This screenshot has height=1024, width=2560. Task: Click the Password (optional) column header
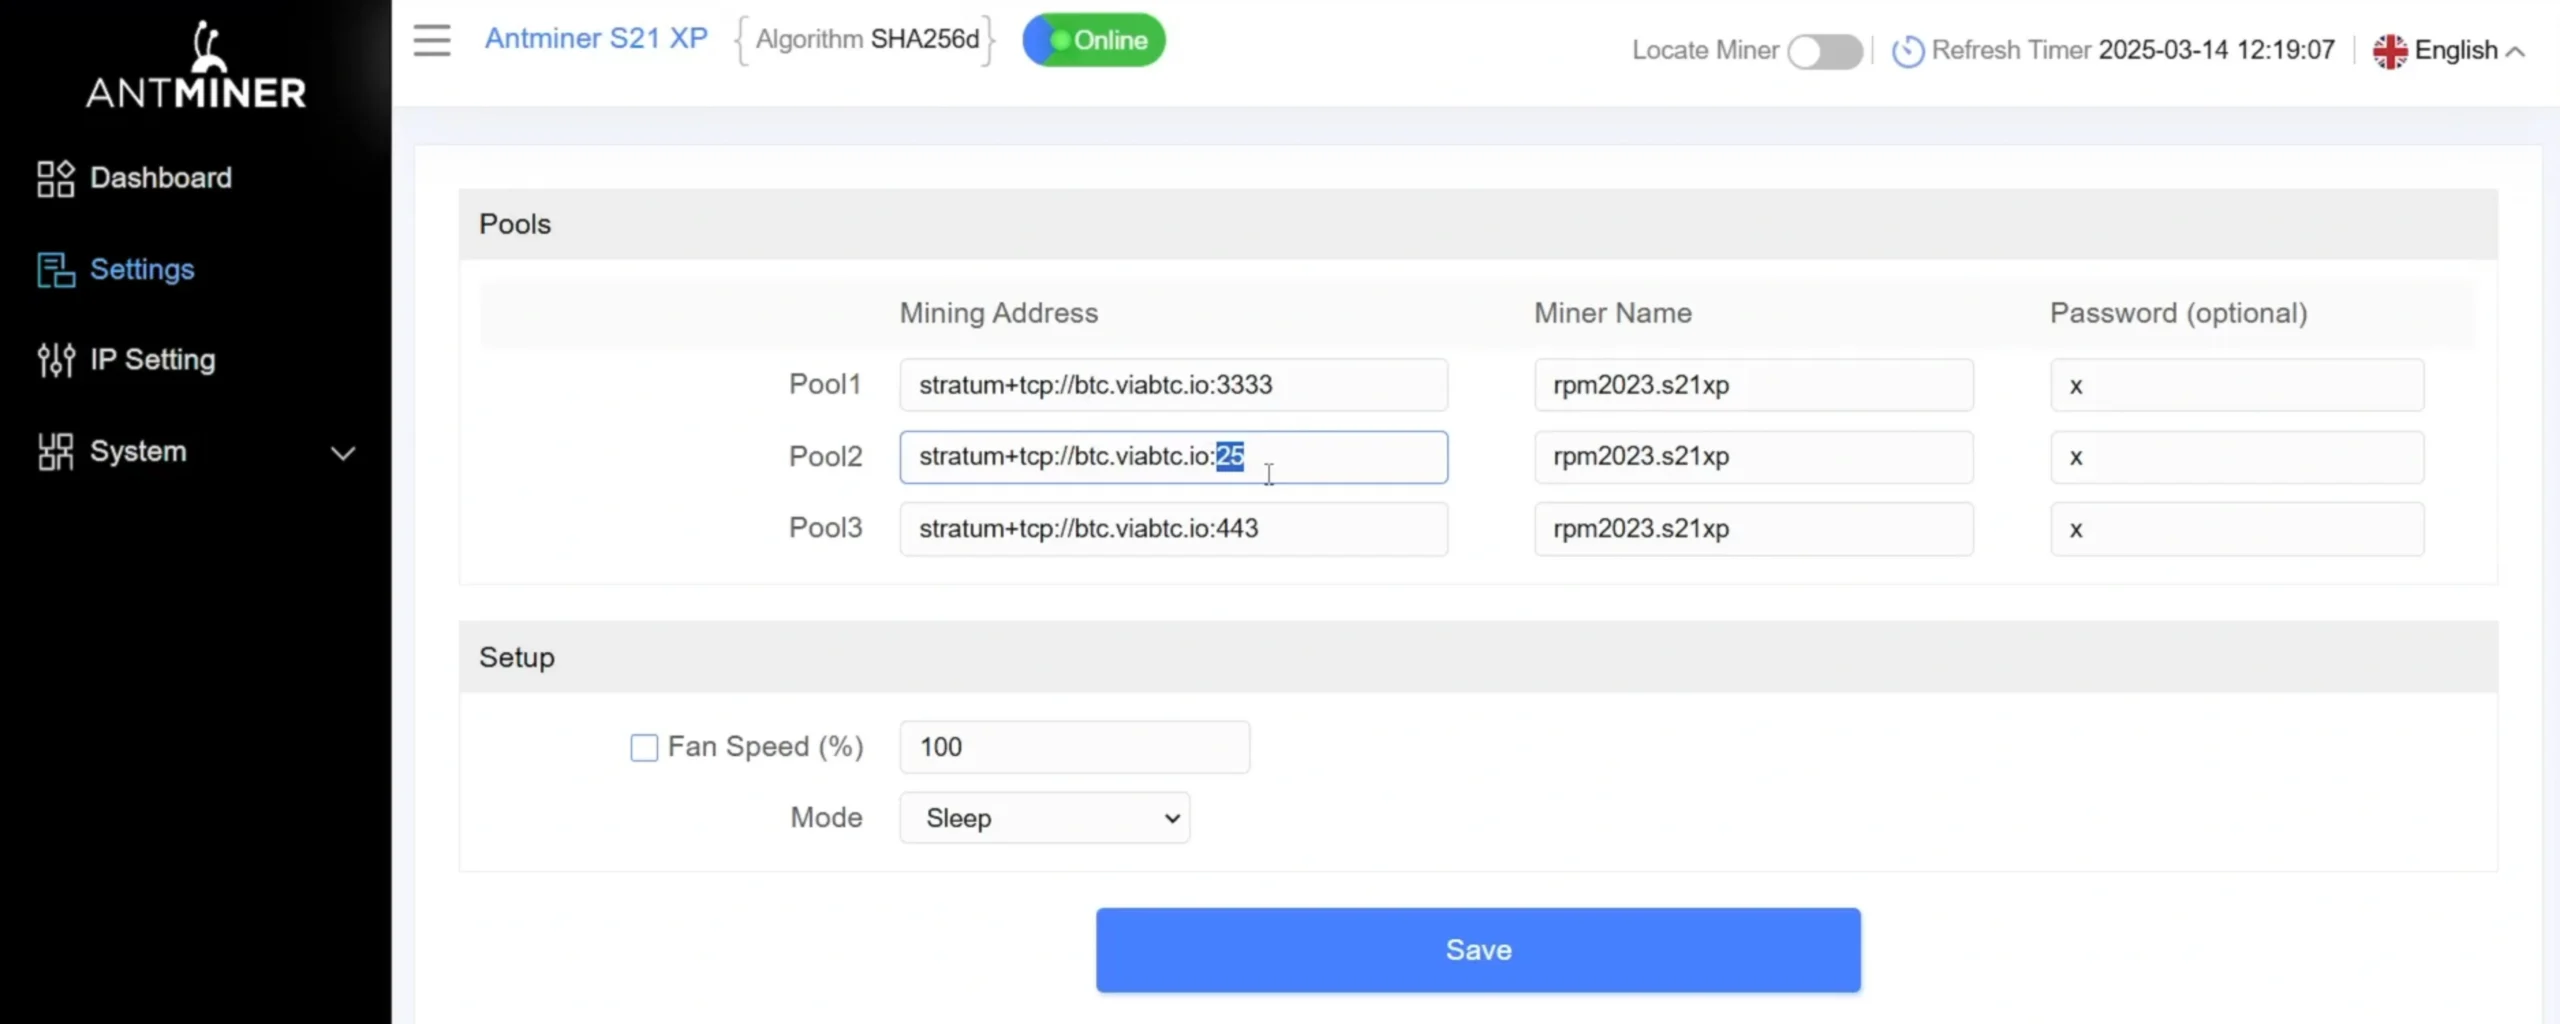click(x=2178, y=313)
